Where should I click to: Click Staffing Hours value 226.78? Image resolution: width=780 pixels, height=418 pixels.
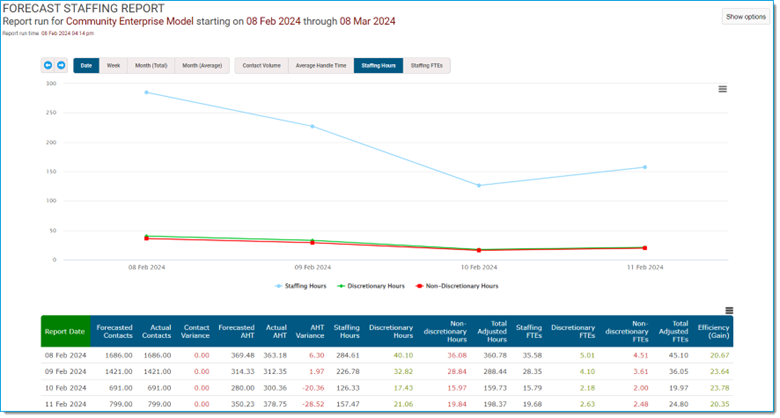point(347,372)
